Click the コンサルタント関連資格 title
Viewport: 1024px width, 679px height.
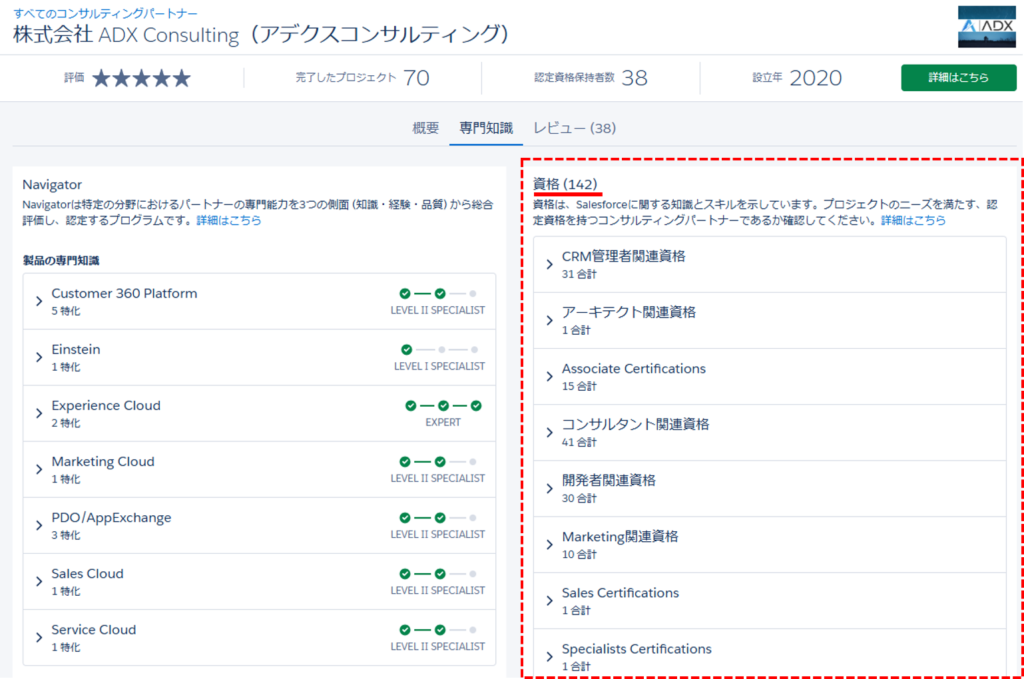635,425
